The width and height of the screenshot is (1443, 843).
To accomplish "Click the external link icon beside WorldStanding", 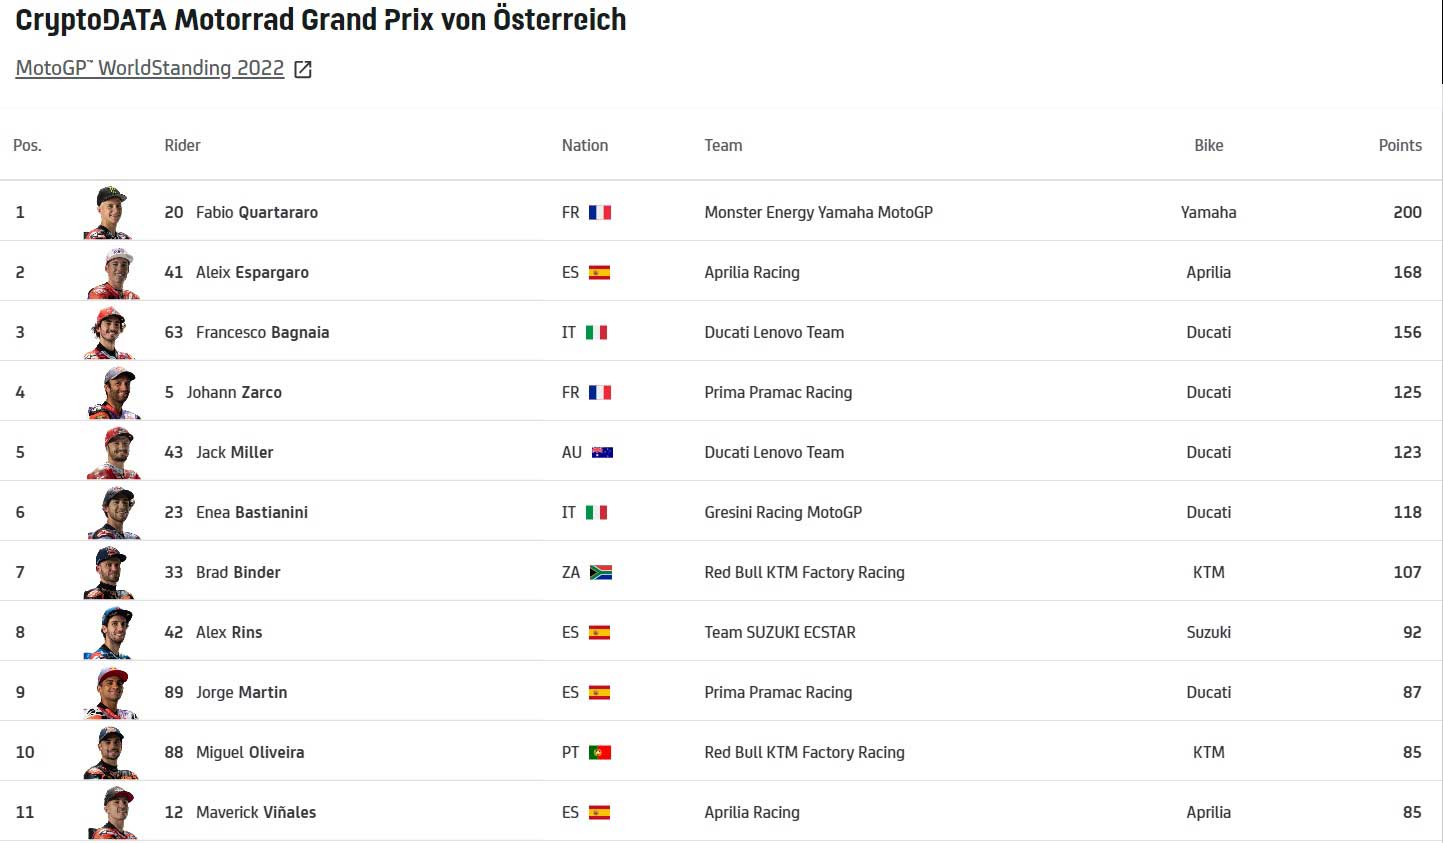I will point(303,69).
